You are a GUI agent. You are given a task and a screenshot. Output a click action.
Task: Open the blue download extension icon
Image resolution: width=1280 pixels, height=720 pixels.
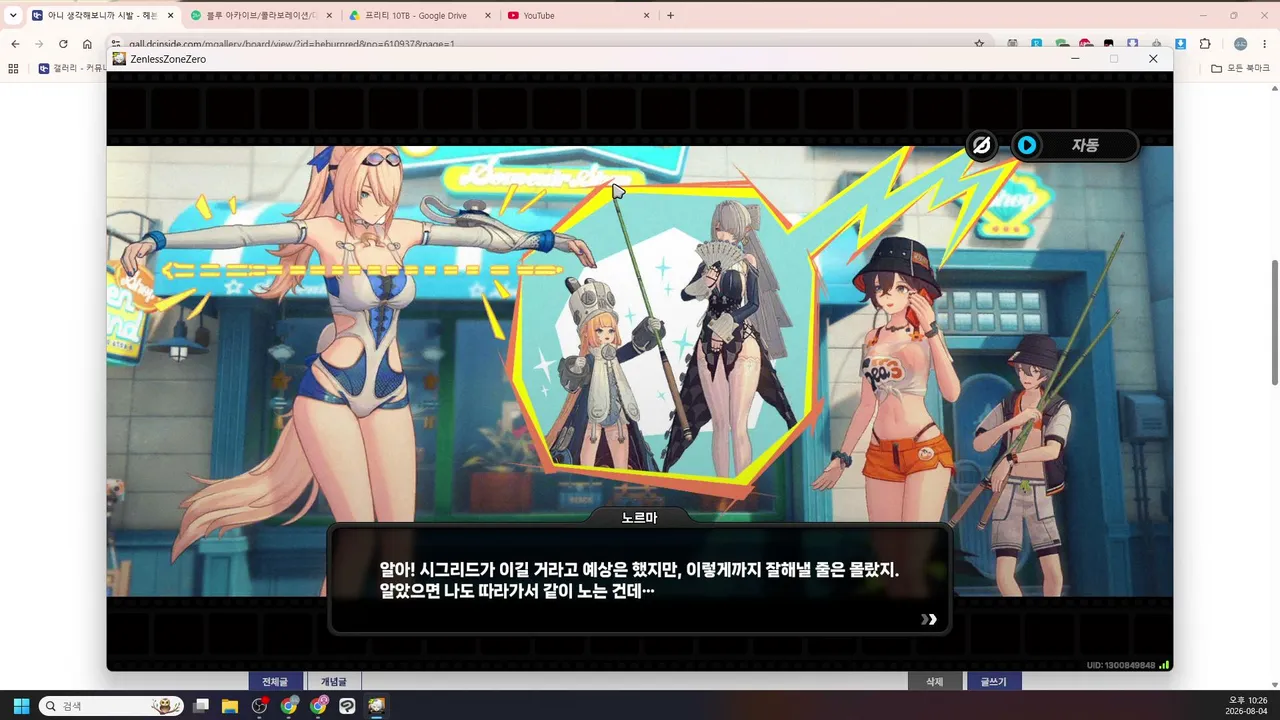pyautogui.click(x=1180, y=44)
